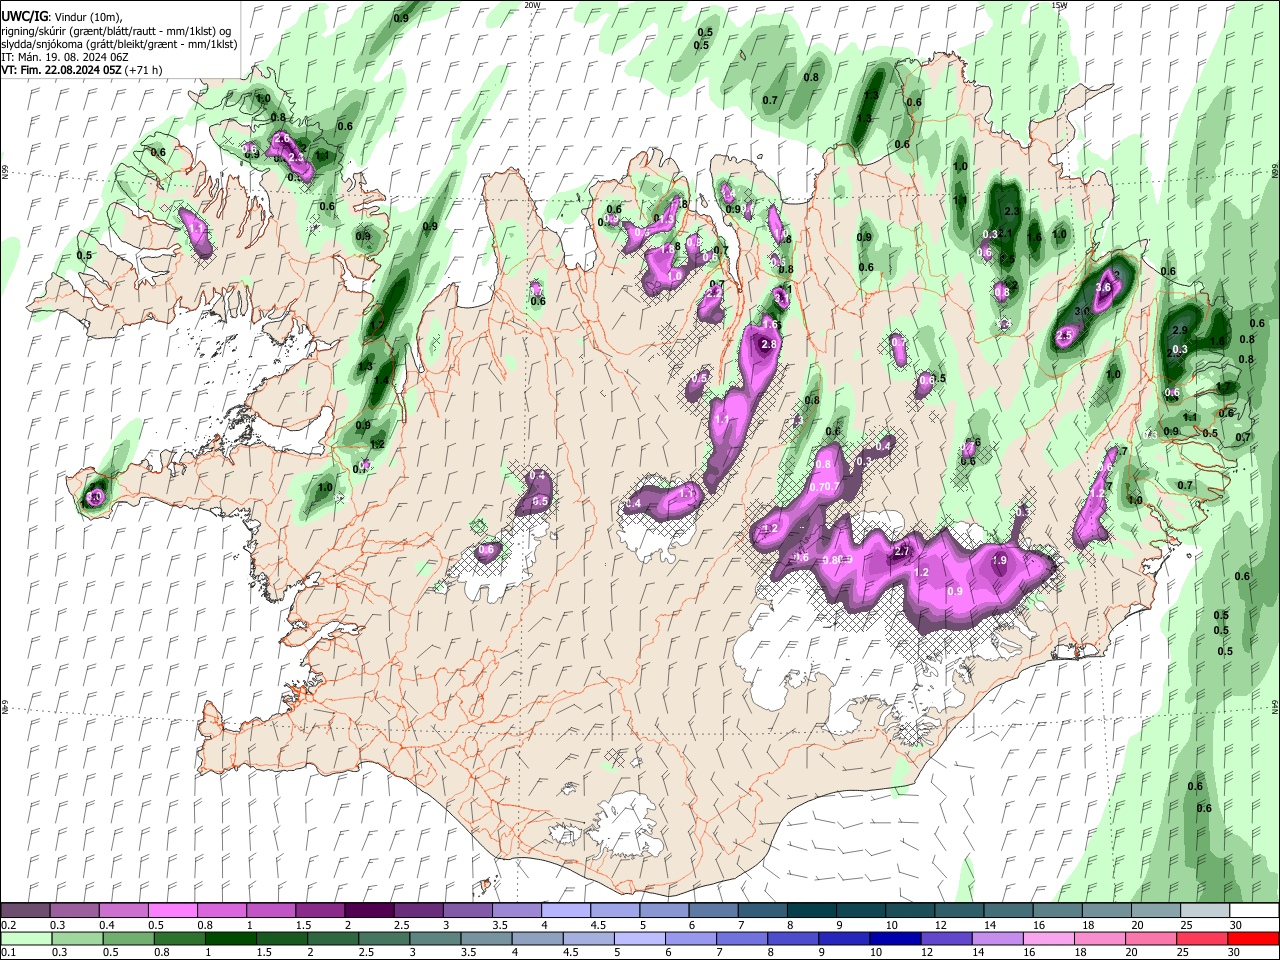
Task: Click the bright red 30 swatch ending the rain legend
Action: pyautogui.click(x=1253, y=938)
